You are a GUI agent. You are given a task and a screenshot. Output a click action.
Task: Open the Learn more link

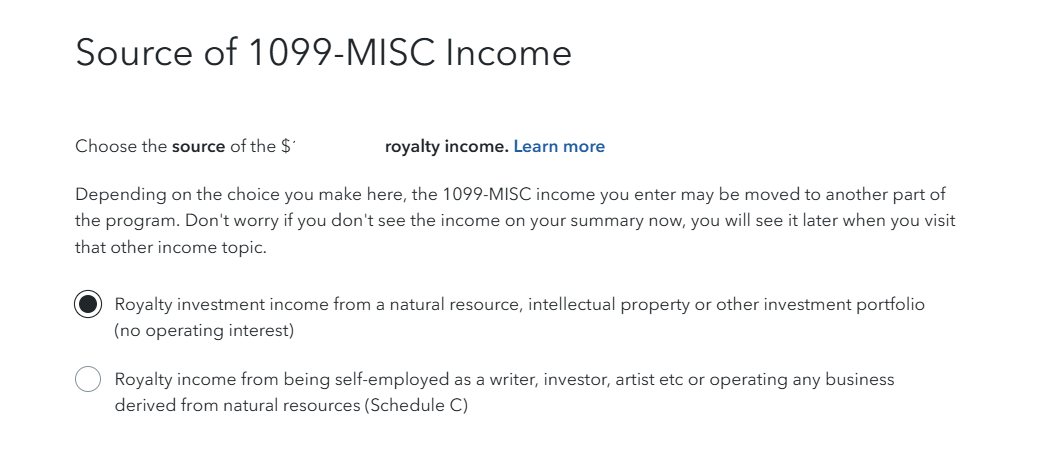pyautogui.click(x=559, y=146)
